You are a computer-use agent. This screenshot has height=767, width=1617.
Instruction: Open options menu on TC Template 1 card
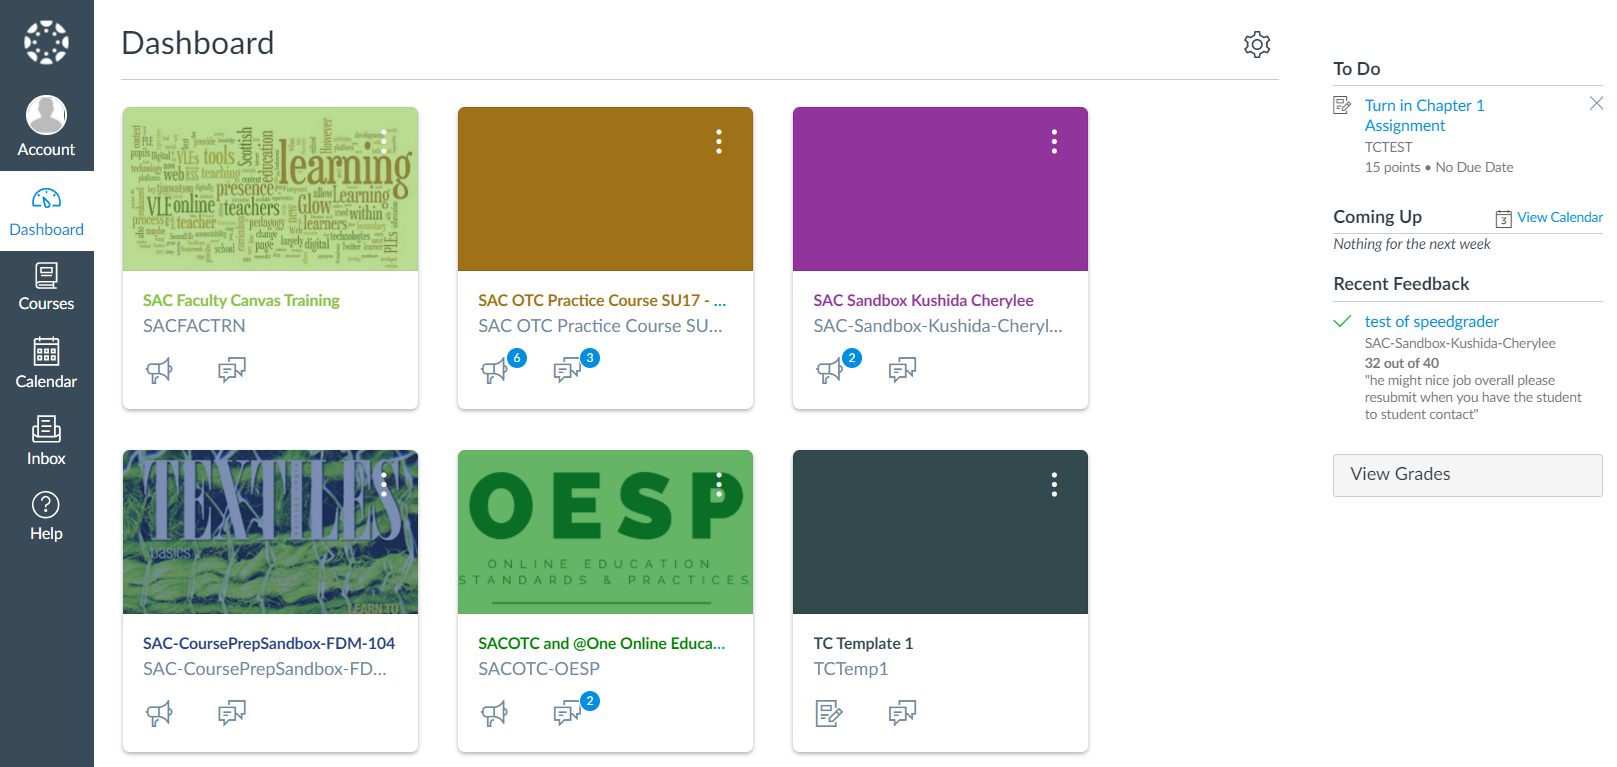pyautogui.click(x=1054, y=485)
